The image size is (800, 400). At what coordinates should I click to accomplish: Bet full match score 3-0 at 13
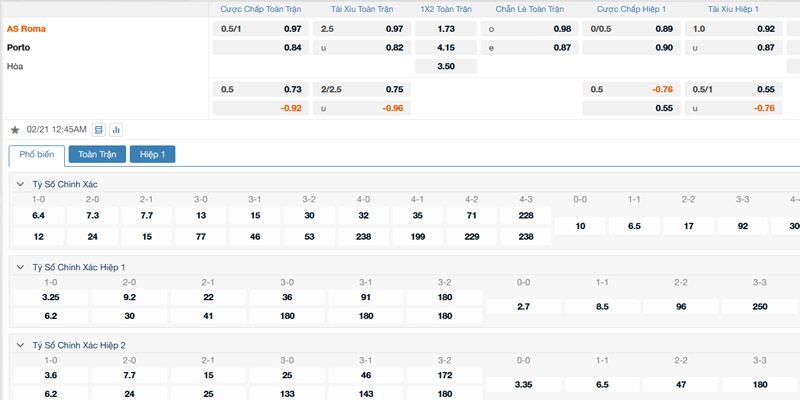[x=201, y=215]
